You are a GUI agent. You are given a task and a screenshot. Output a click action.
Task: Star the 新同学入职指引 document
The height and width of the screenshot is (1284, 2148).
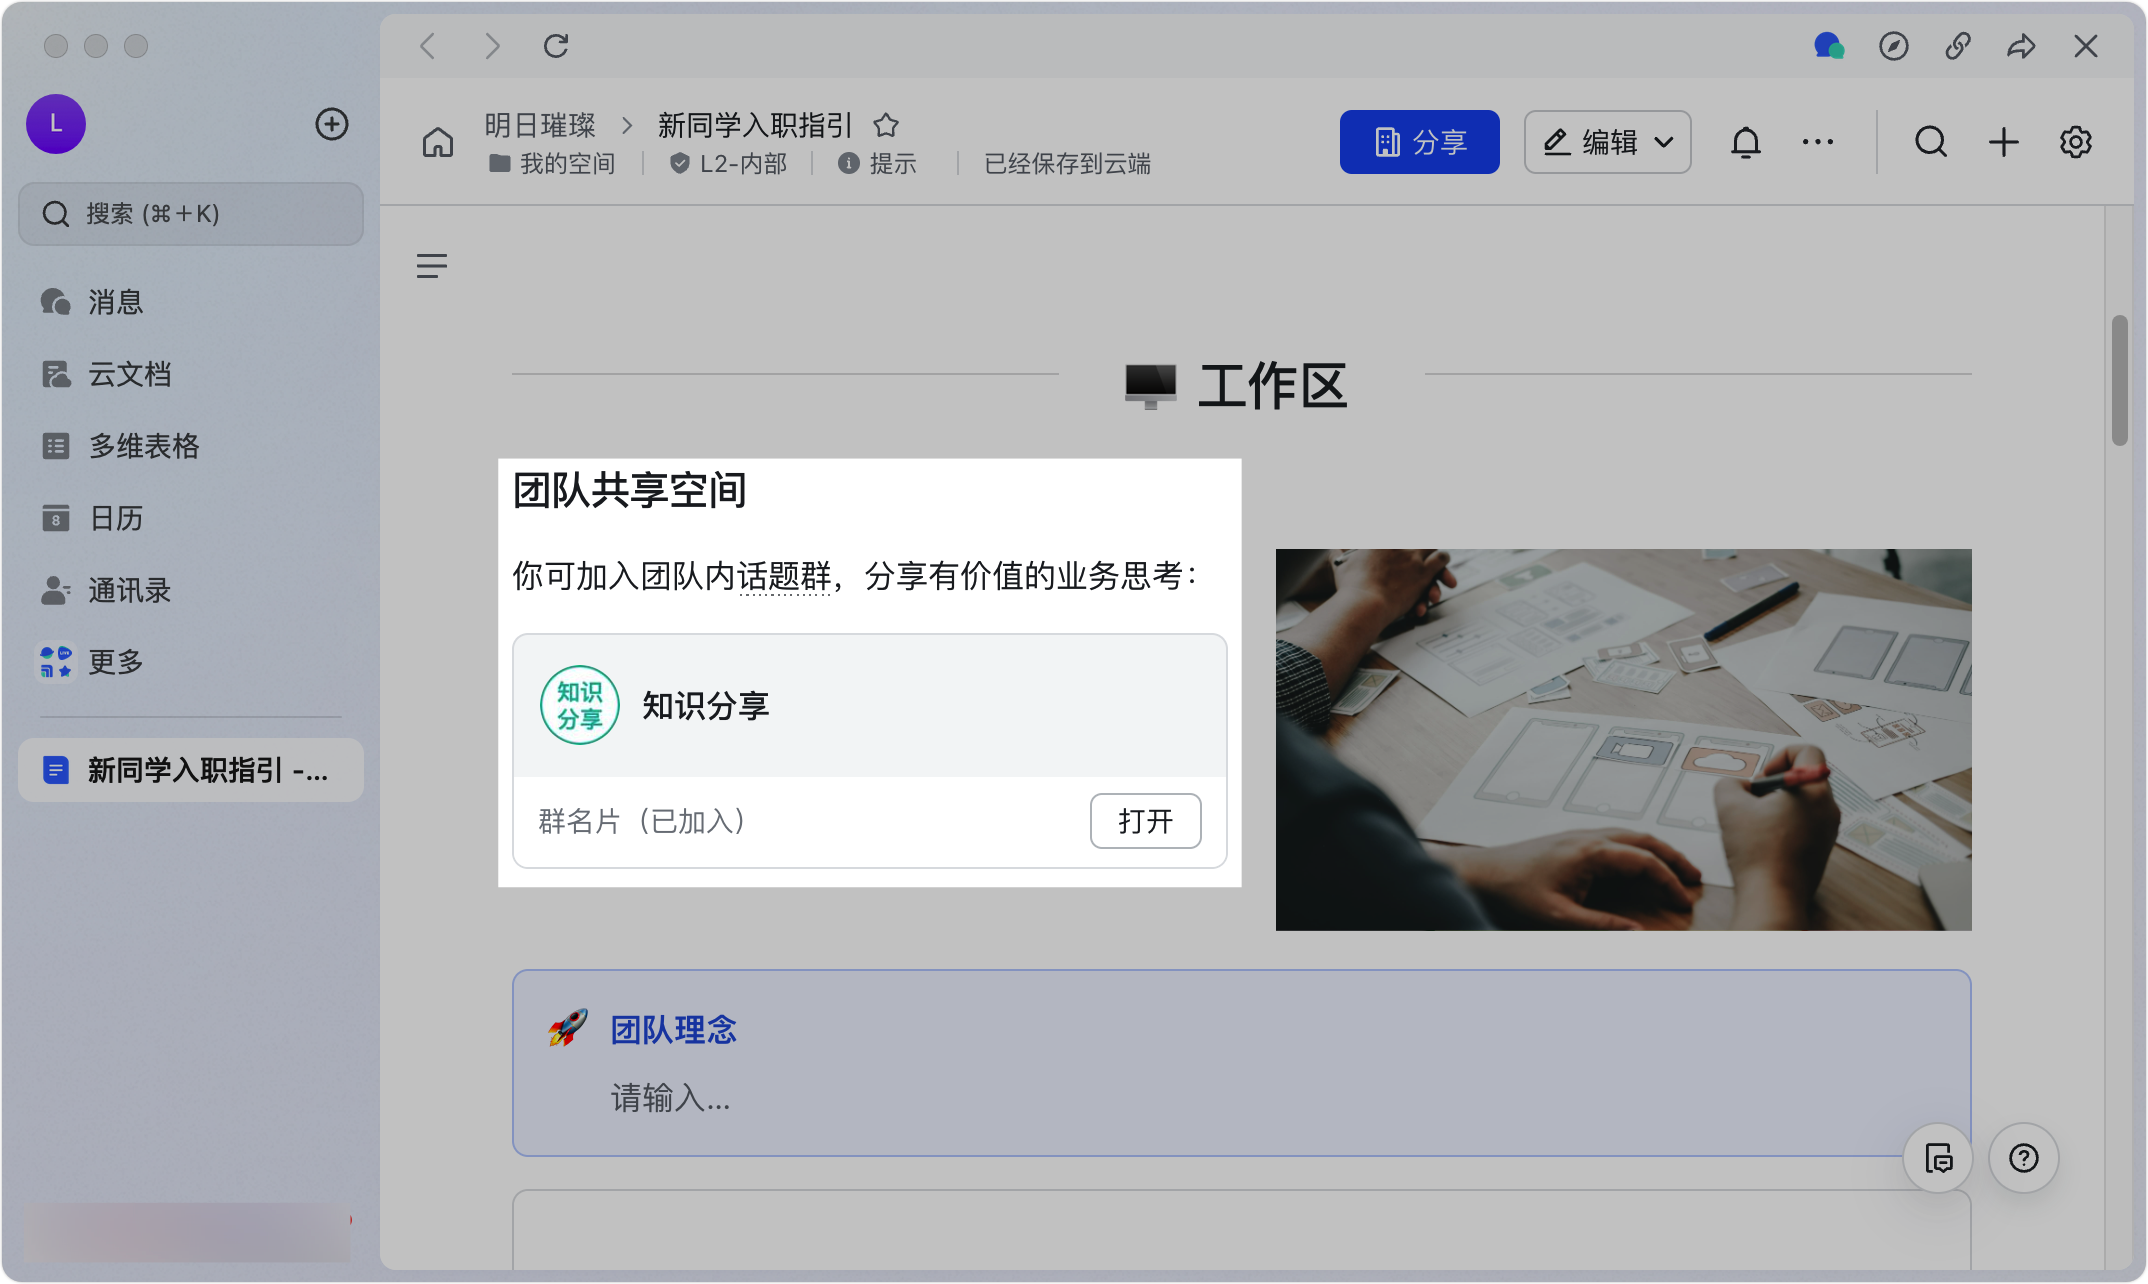click(x=886, y=125)
